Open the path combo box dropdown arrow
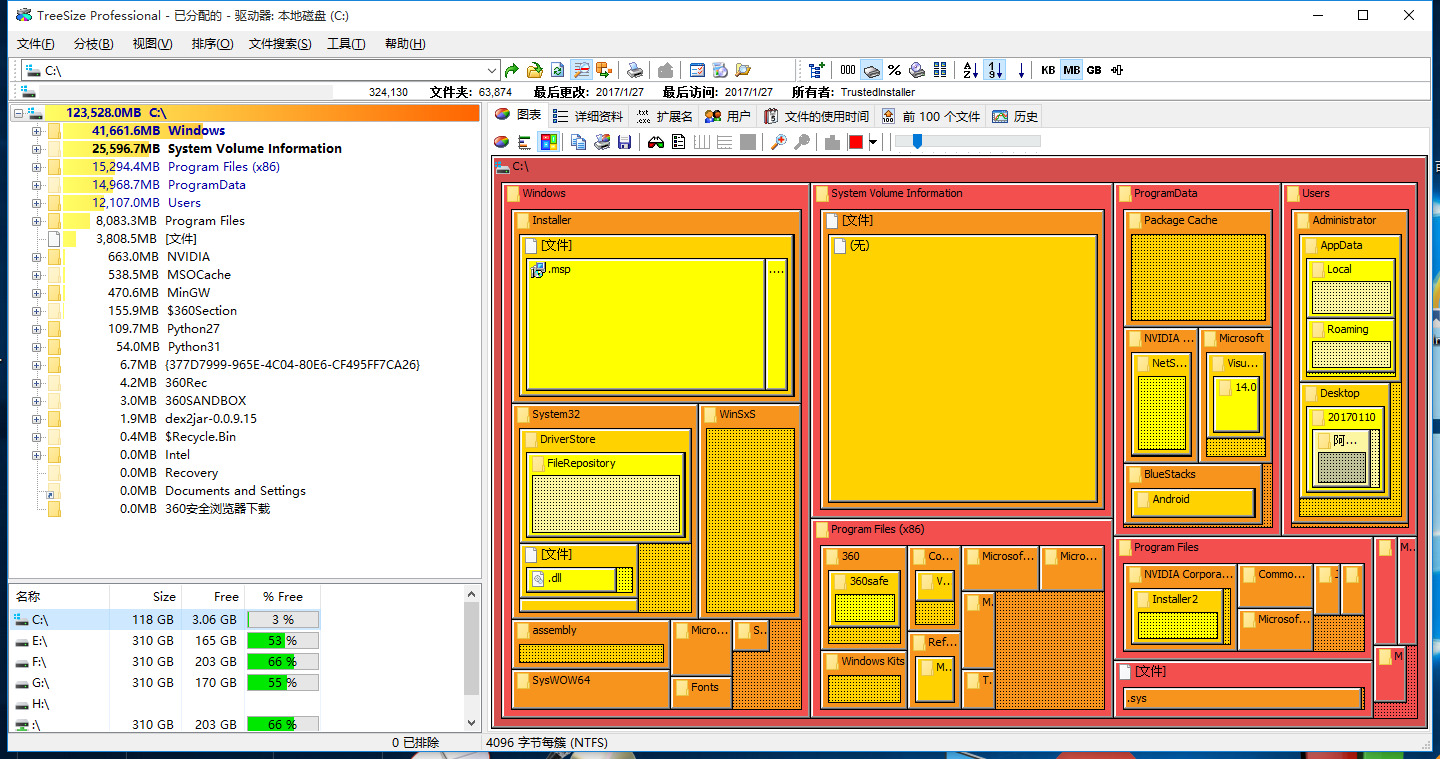This screenshot has width=1440, height=759. (491, 70)
